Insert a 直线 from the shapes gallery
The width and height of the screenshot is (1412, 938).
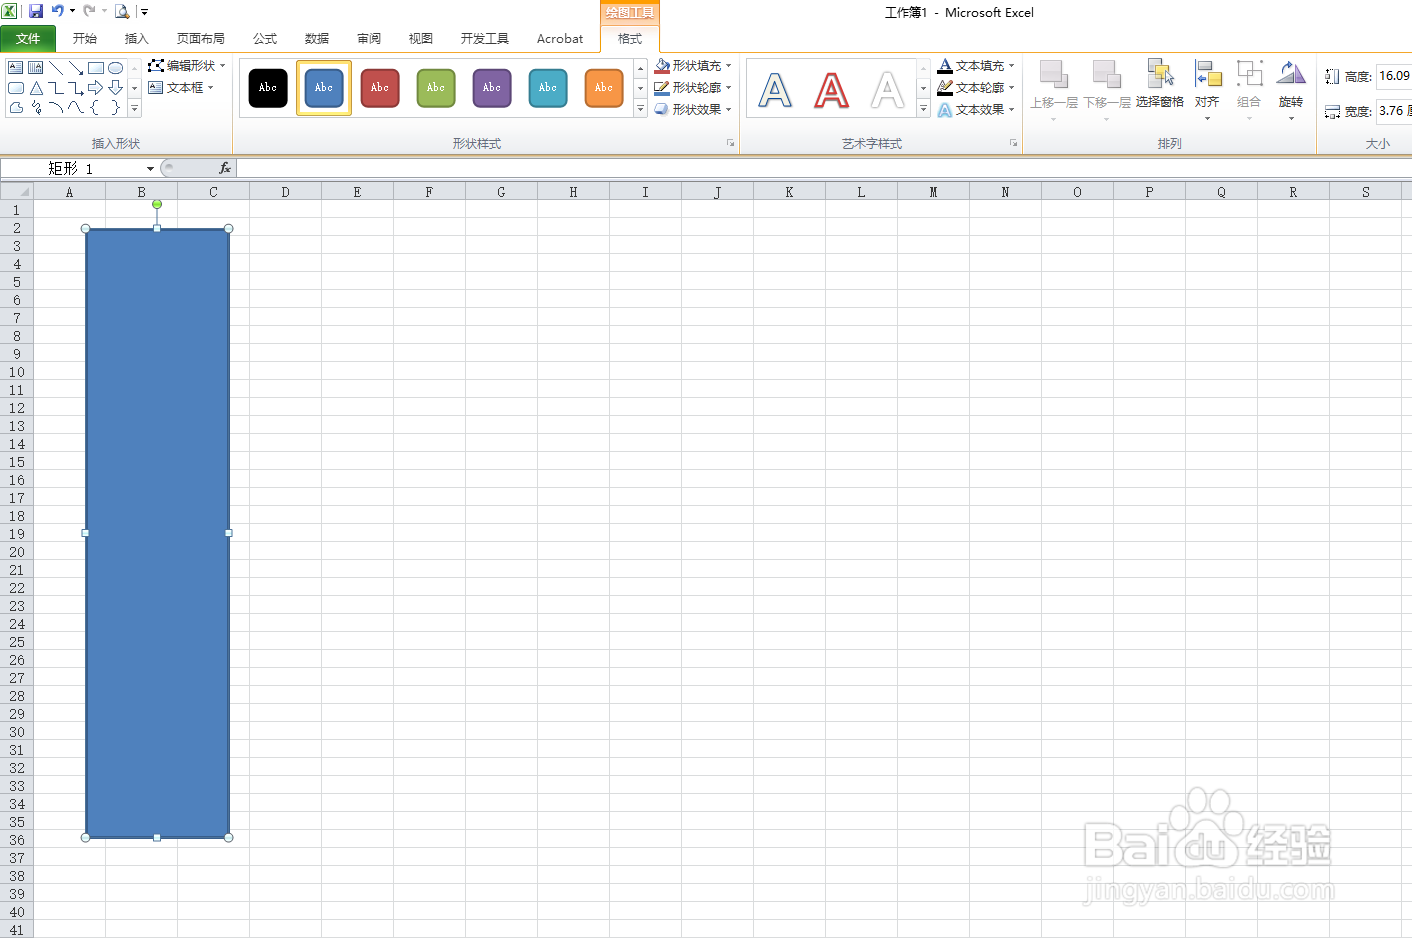click(56, 66)
